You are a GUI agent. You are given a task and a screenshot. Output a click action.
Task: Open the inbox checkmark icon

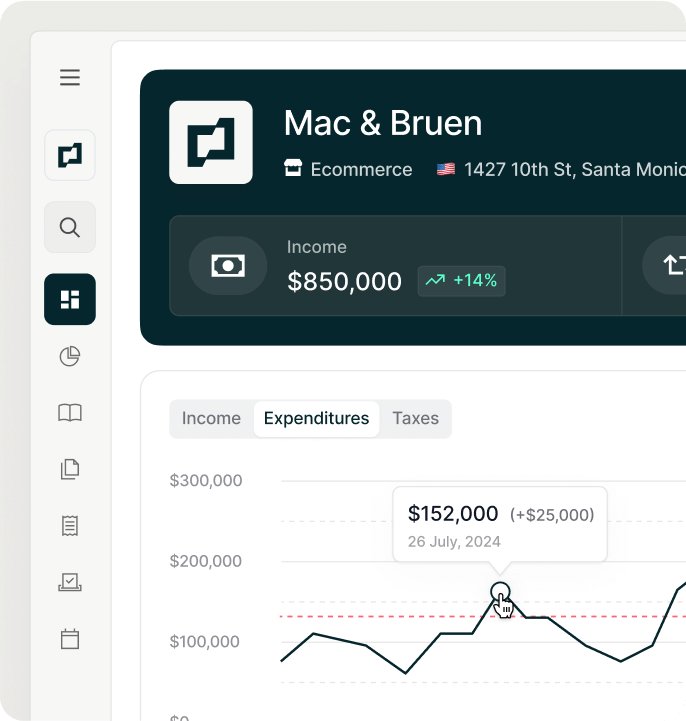tap(70, 583)
